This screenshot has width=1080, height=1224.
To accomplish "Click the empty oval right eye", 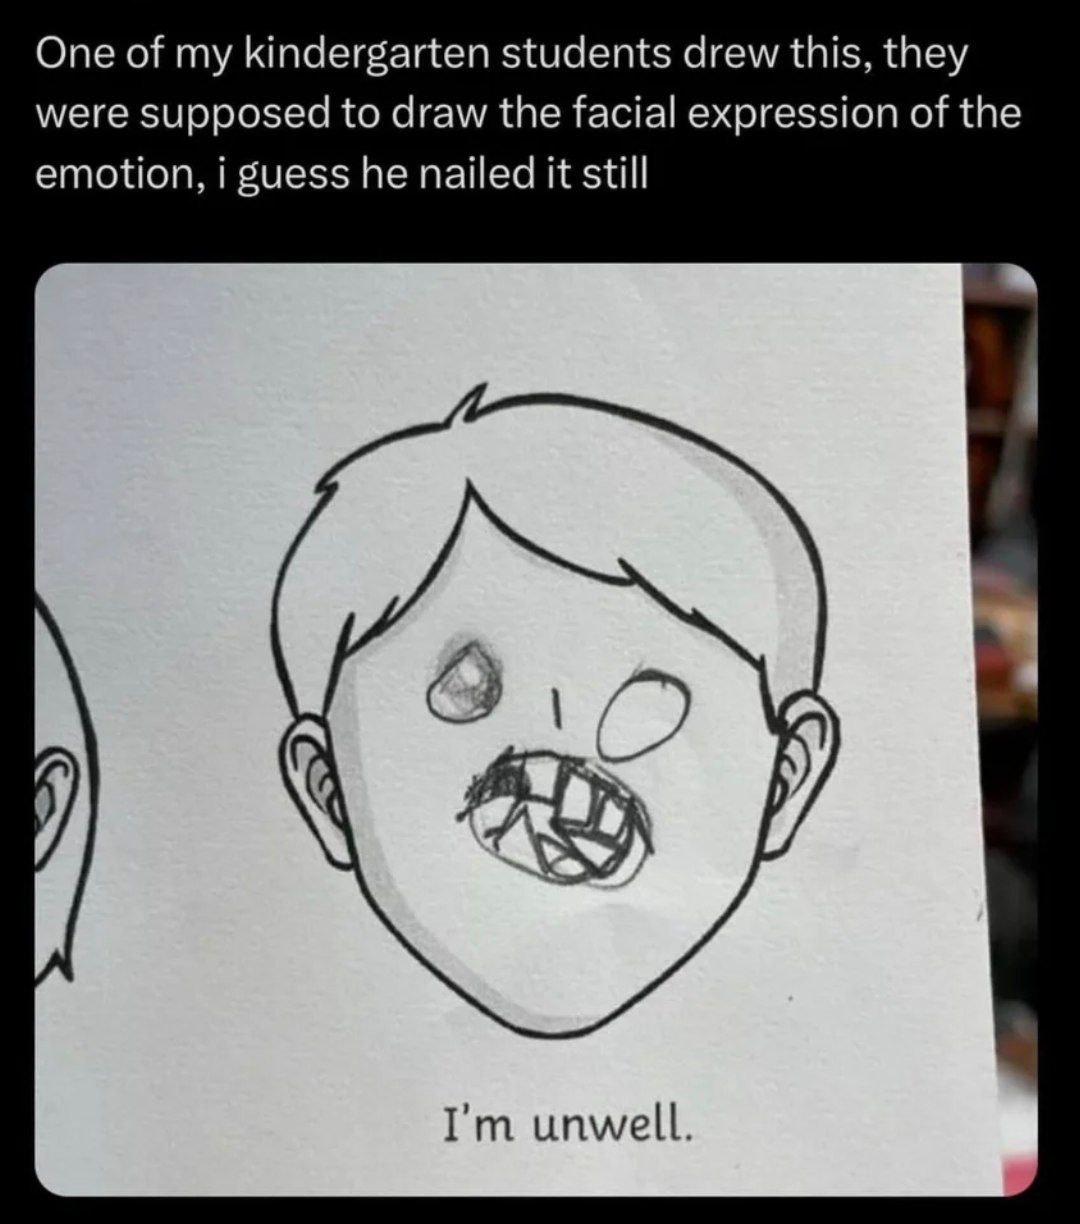I will 641,714.
